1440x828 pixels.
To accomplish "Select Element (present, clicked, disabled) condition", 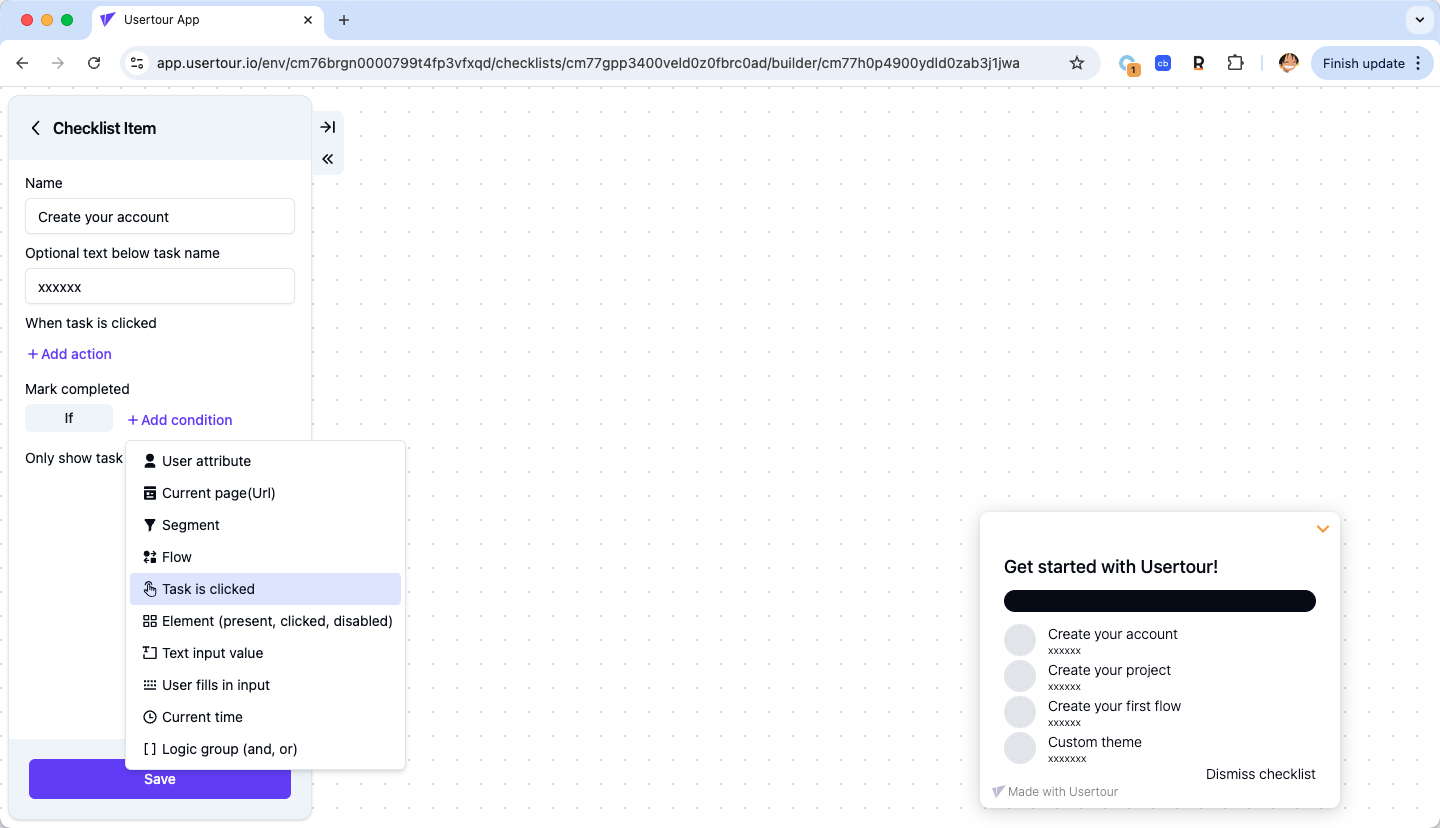I will tap(265, 621).
